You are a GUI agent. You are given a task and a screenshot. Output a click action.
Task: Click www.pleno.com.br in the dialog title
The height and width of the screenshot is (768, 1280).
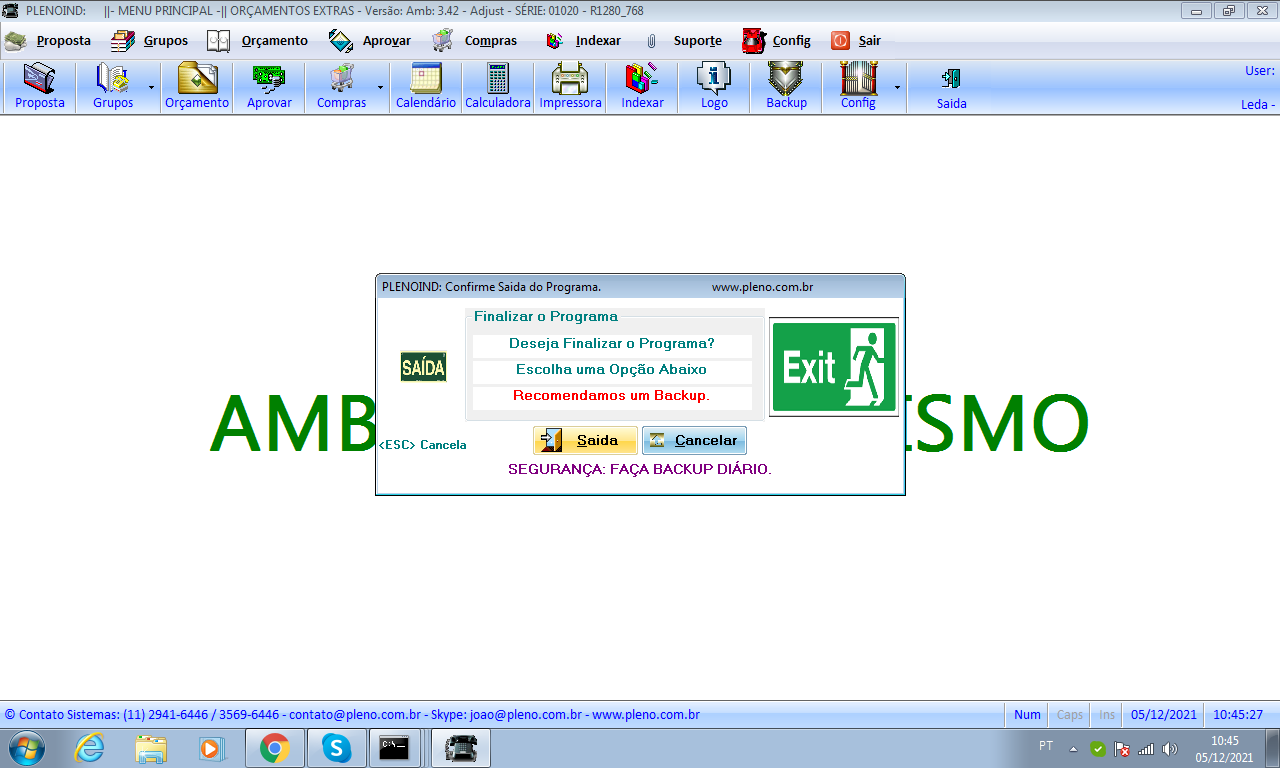[762, 287]
